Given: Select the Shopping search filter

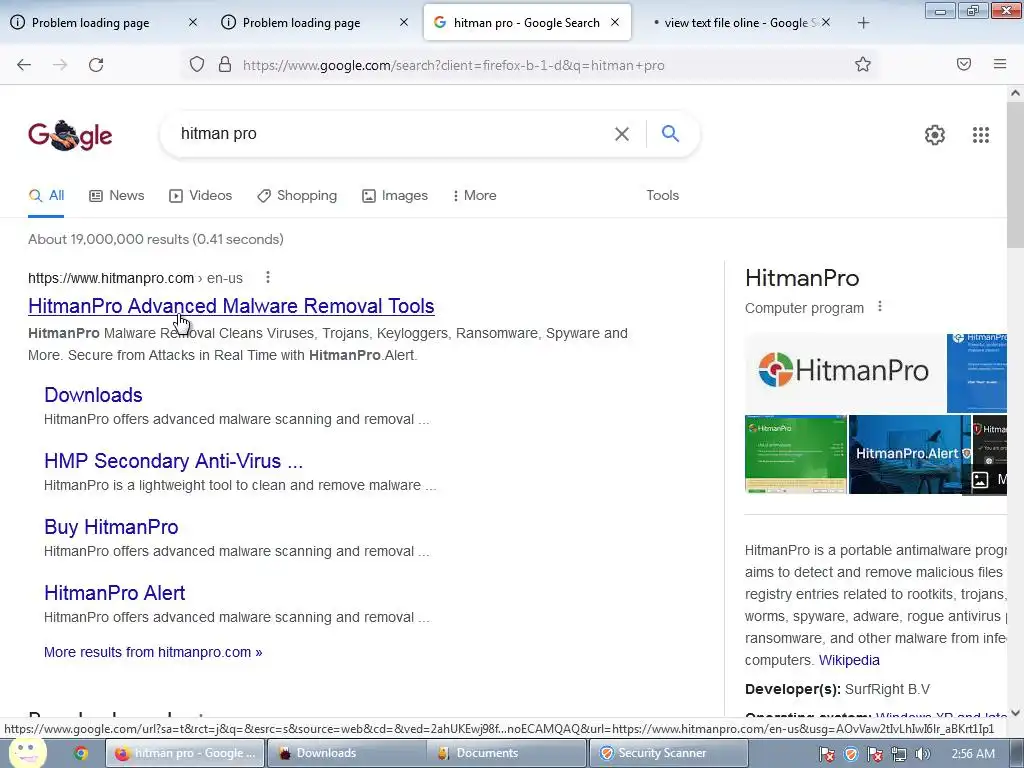Looking at the screenshot, I should click(x=297, y=195).
